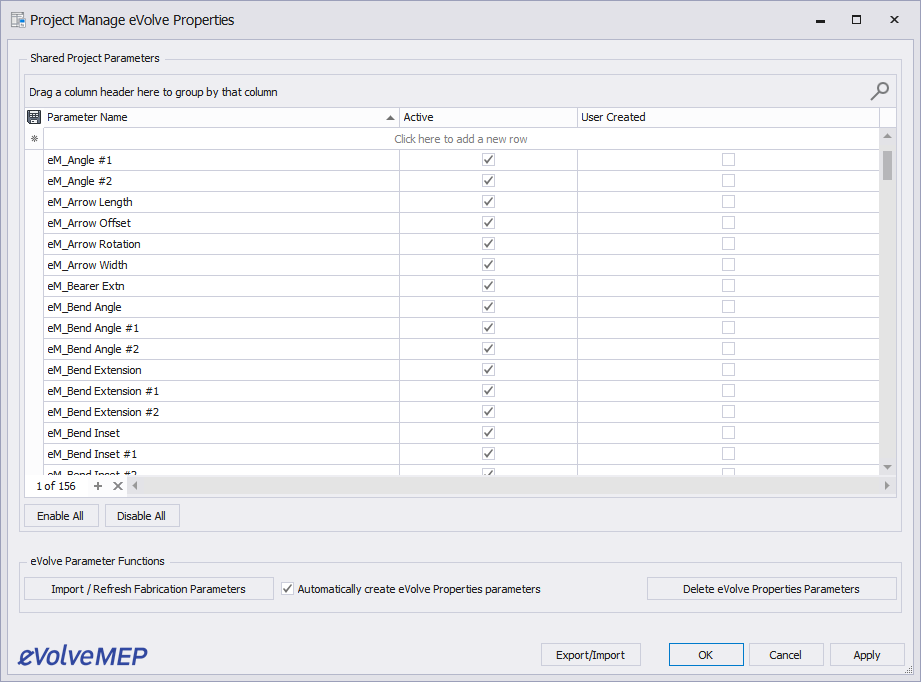The image size is (921, 682).
Task: Check User Created for eM_Bend Inset #1
Action: pyautogui.click(x=728, y=453)
